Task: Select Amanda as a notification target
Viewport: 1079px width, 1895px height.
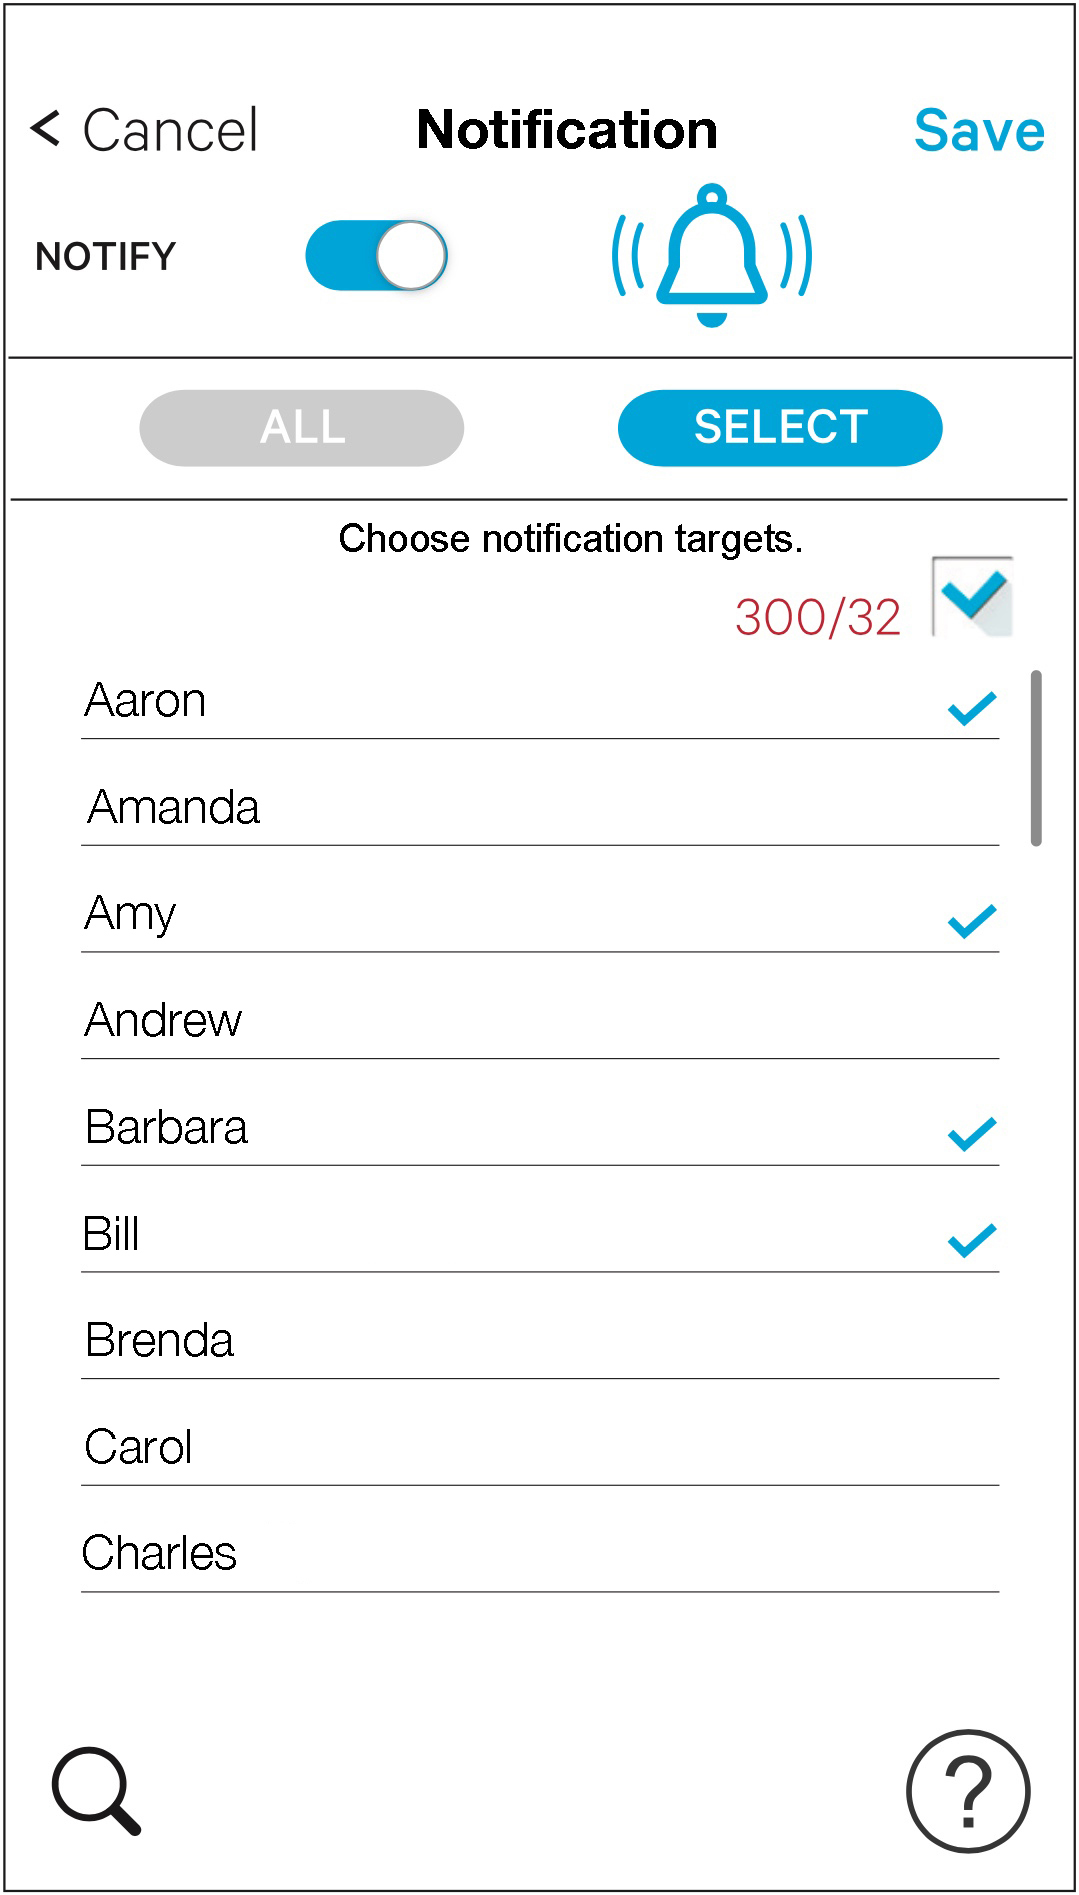Action: click(174, 807)
